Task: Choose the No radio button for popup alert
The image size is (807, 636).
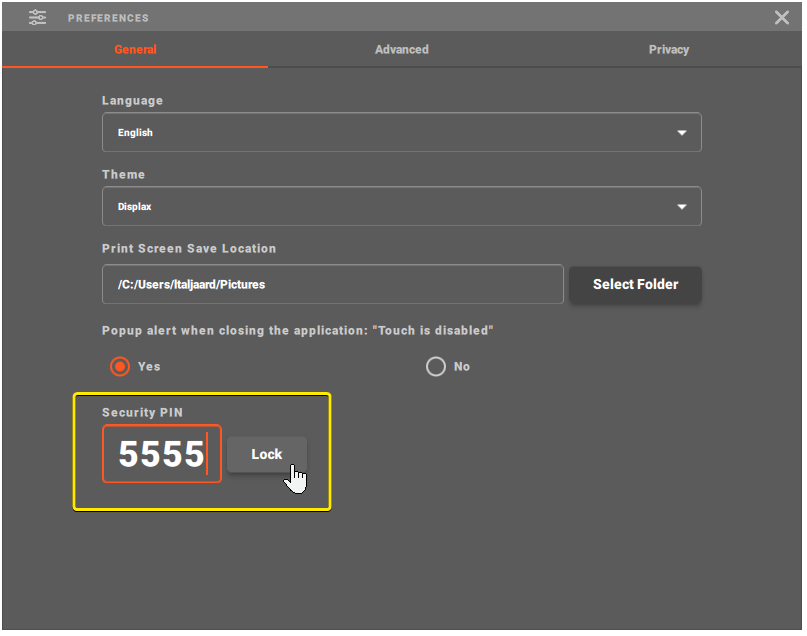Action: (x=435, y=366)
